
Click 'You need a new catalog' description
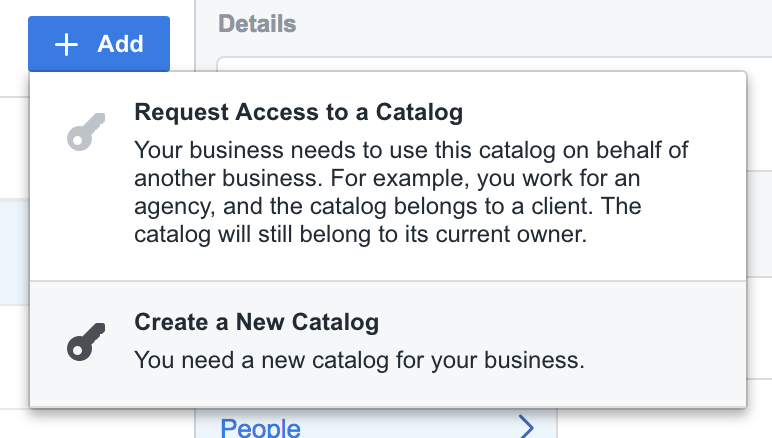pos(358,360)
